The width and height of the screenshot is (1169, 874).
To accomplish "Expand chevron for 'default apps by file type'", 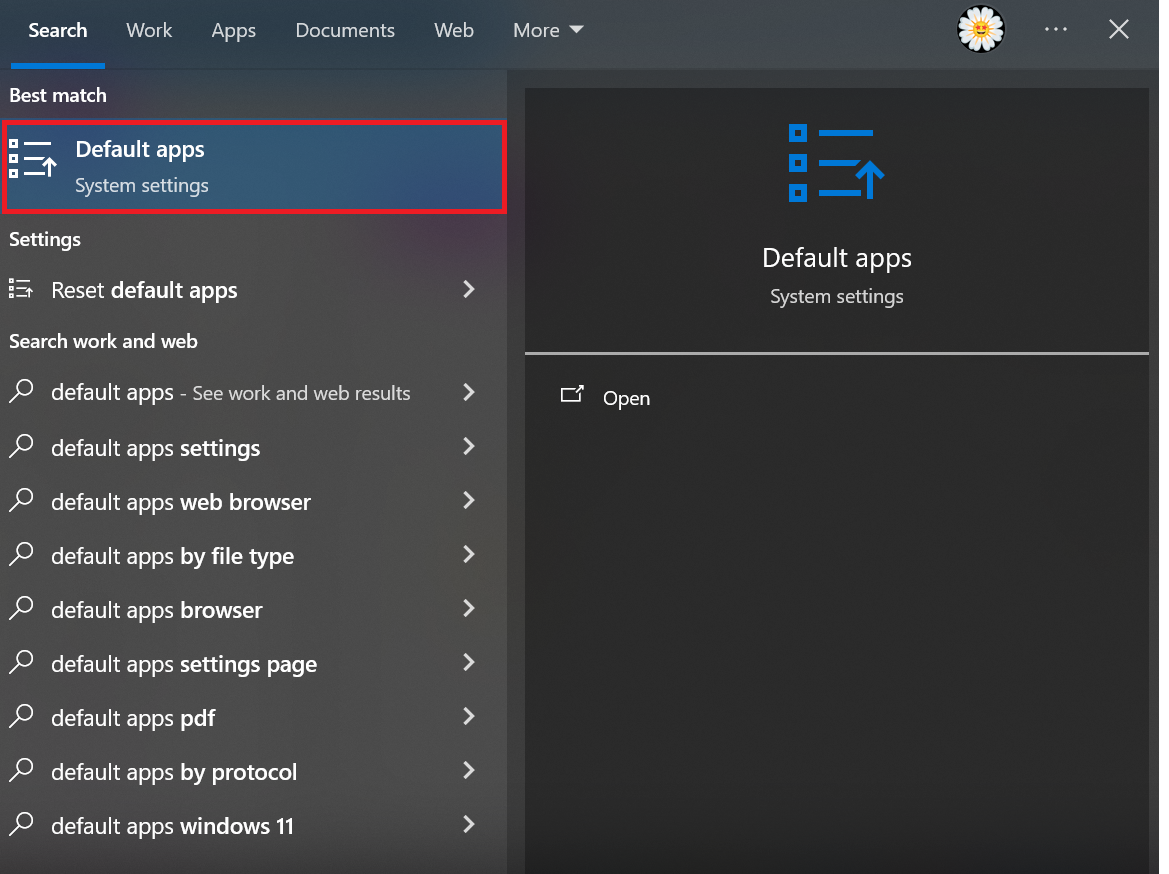I will [x=468, y=554].
